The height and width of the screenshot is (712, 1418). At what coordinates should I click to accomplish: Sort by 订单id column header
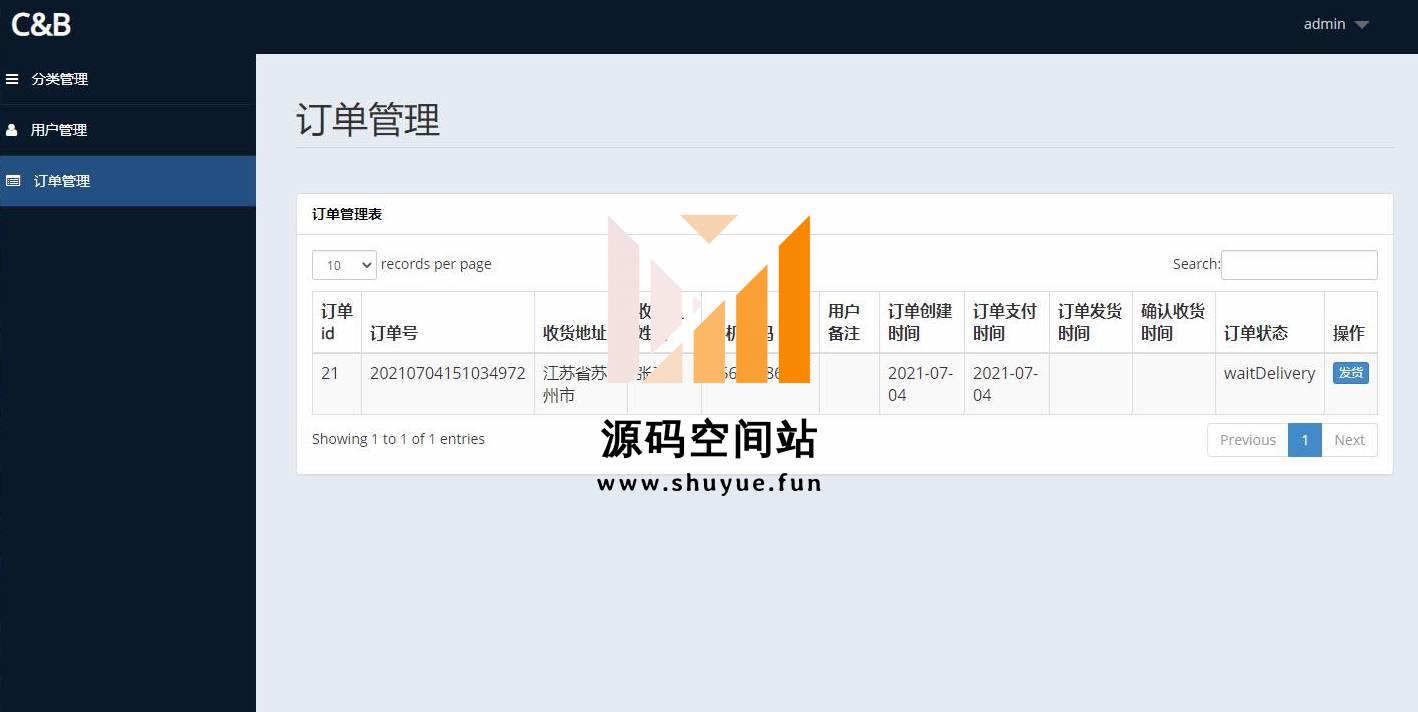click(337, 322)
